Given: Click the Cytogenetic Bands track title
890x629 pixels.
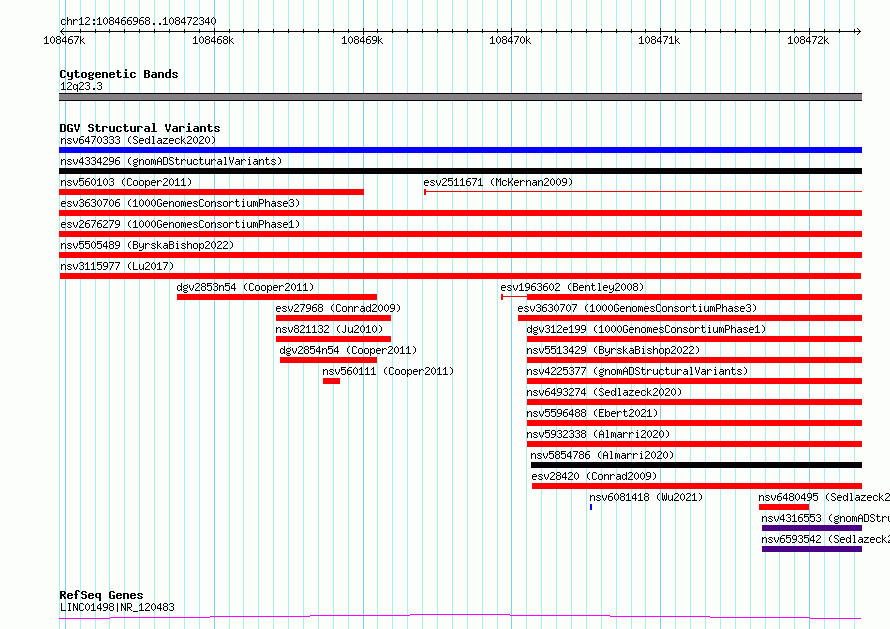Looking at the screenshot, I should click(119, 74).
